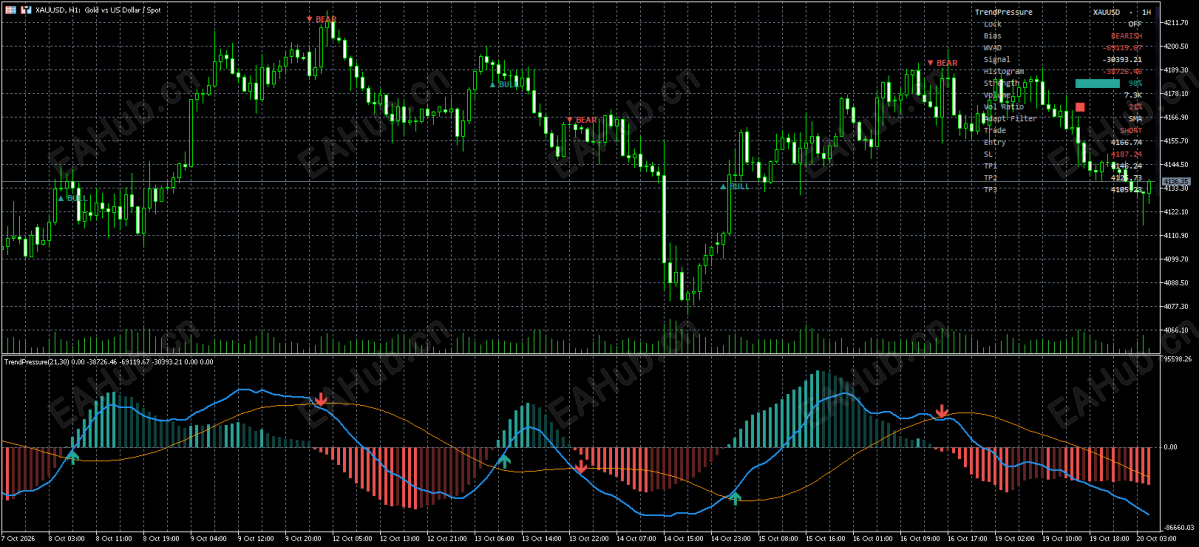Click the Signal value -30393.21

1123,59
